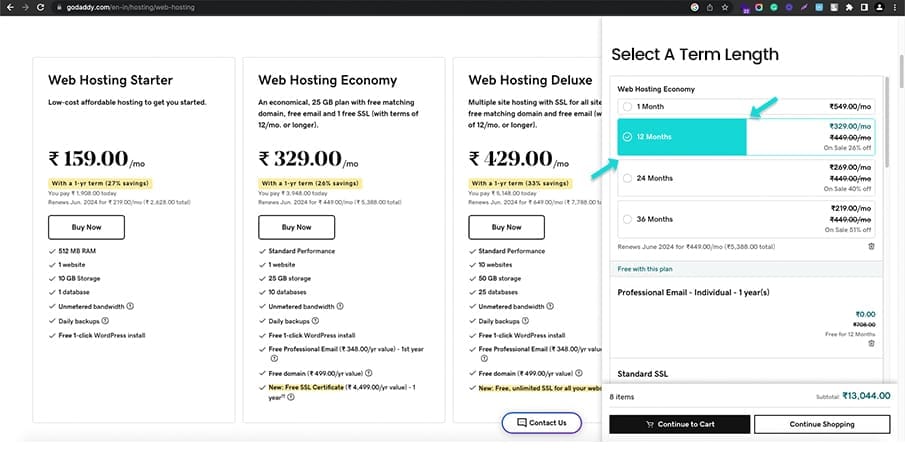
Task: Pick the 36 Months term radio button
Action: pyautogui.click(x=627, y=219)
